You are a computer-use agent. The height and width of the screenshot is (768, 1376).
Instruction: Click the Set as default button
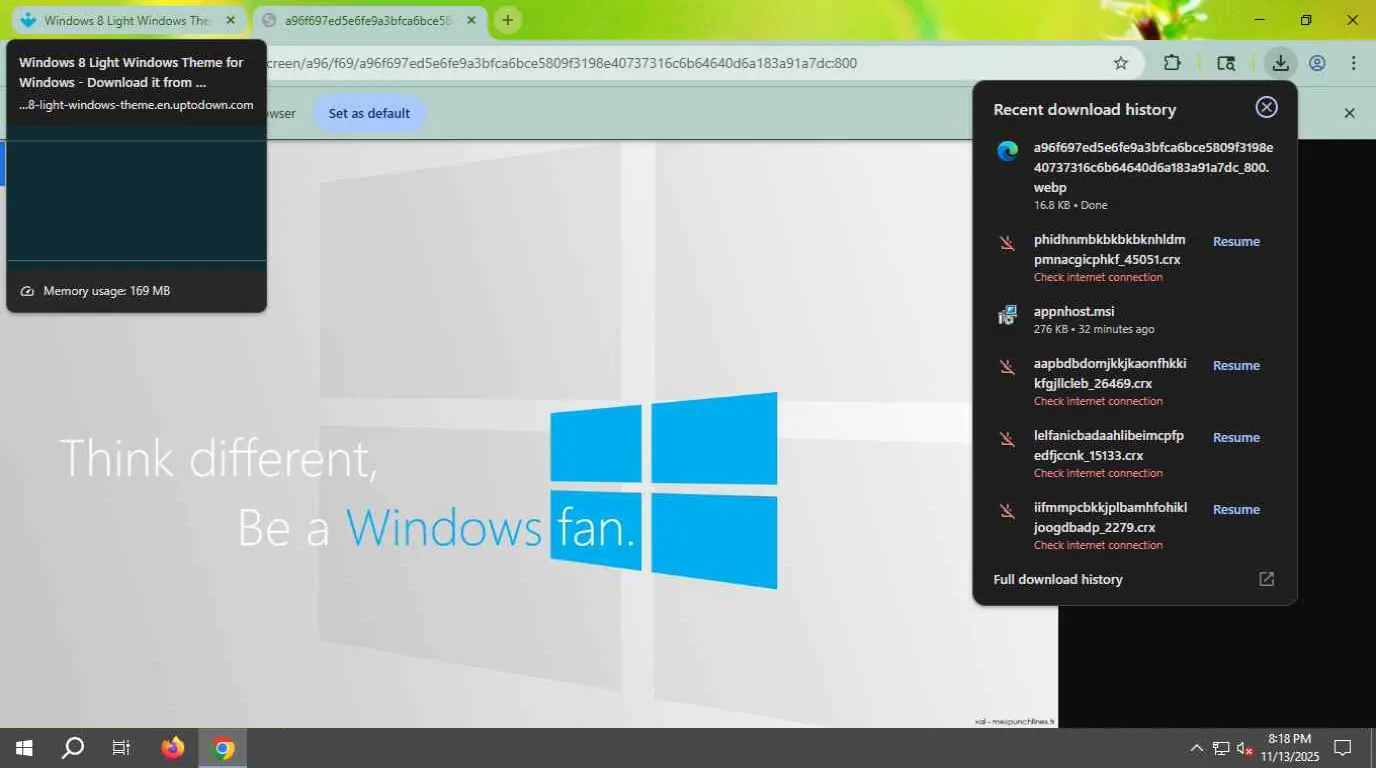tap(369, 113)
